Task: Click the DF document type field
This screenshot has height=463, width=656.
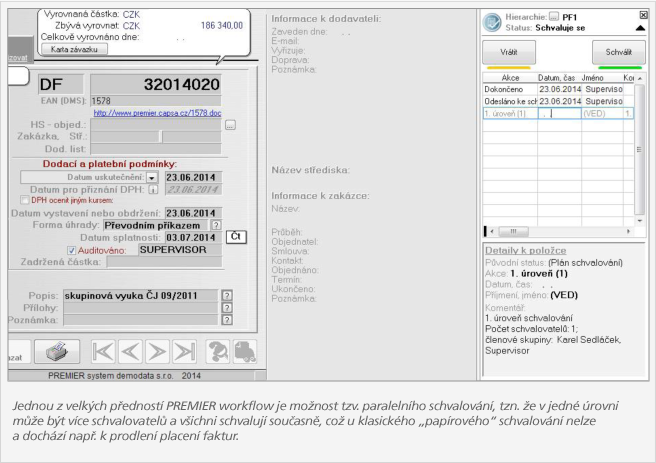Action: pyautogui.click(x=61, y=84)
